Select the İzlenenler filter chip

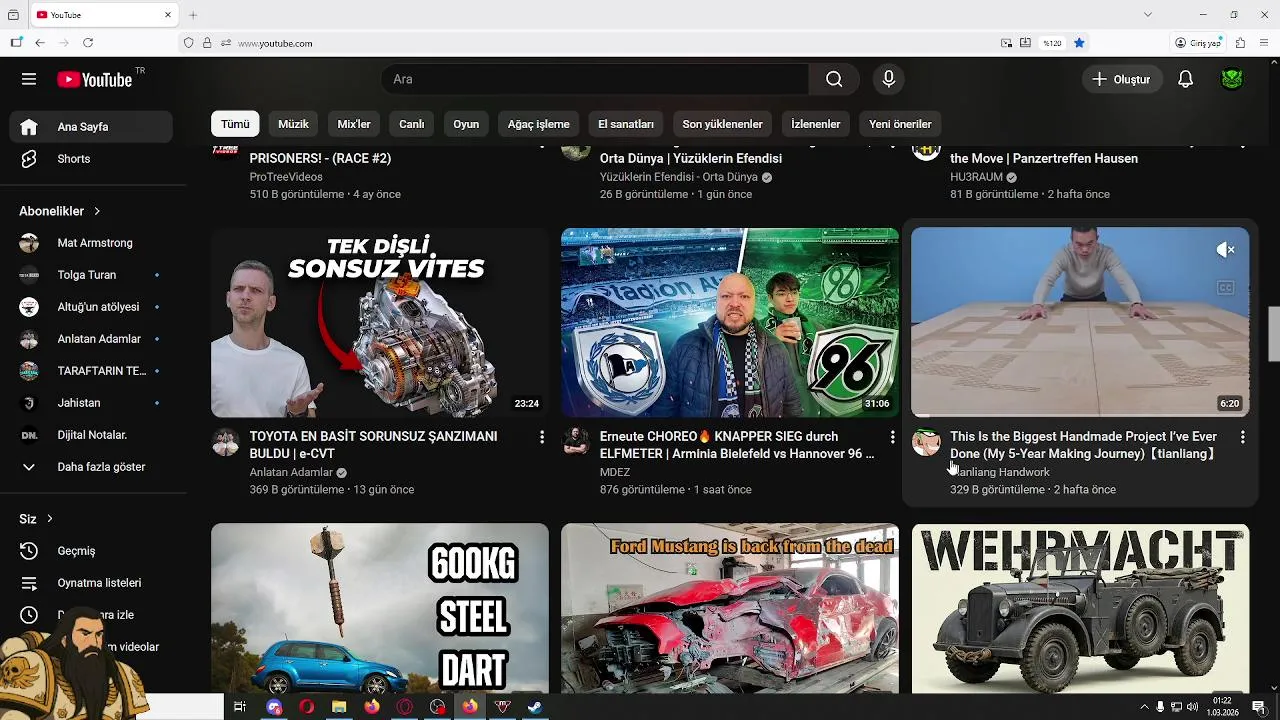pyautogui.click(x=815, y=124)
